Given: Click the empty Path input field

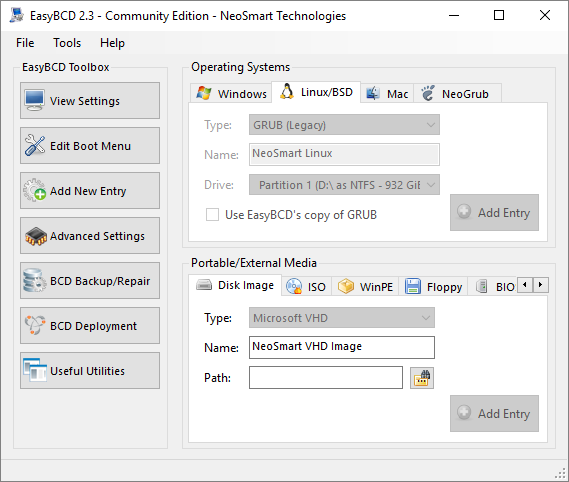Looking at the screenshot, I should [326, 377].
